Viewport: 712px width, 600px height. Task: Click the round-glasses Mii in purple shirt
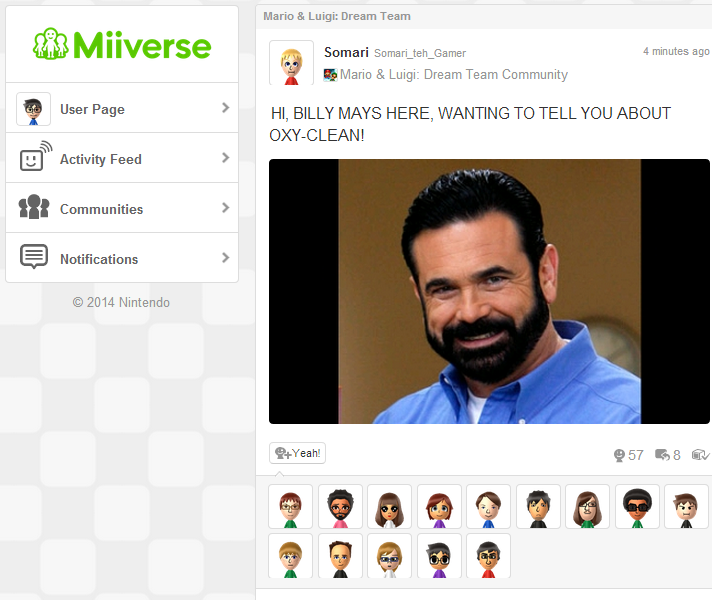[x=439, y=556]
